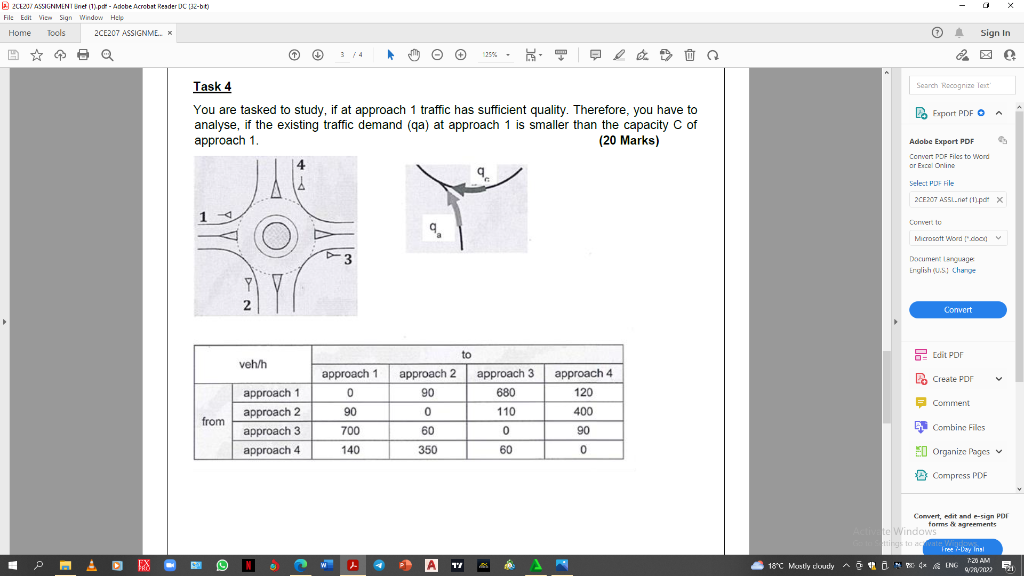This screenshot has width=1024, height=576.
Task: Open the sign document pen tool
Action: pyautogui.click(x=643, y=56)
